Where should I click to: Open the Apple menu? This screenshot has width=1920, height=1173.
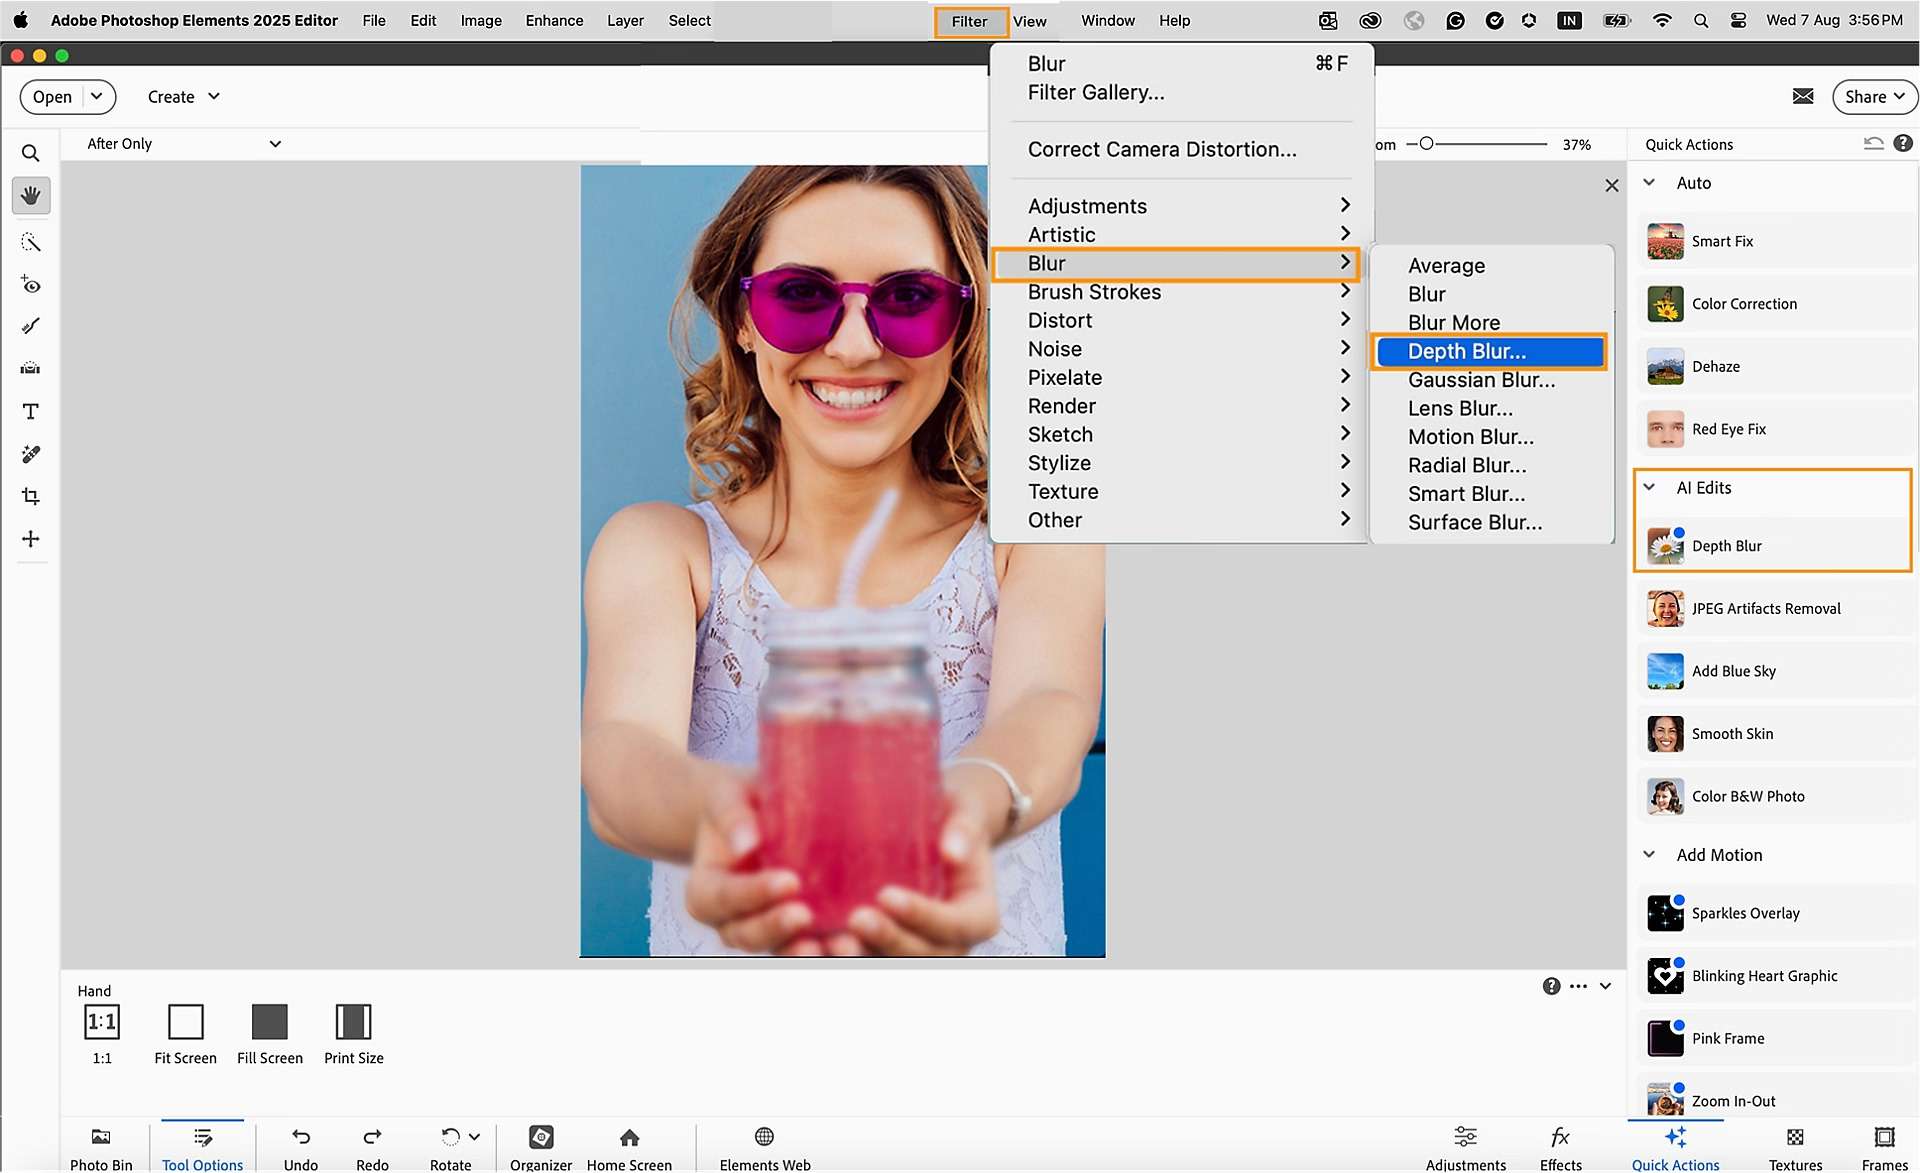pyautogui.click(x=20, y=20)
